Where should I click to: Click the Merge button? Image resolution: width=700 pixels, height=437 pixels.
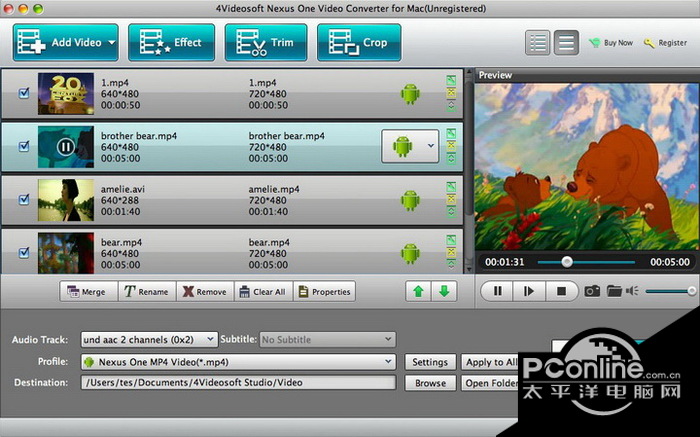(x=89, y=291)
